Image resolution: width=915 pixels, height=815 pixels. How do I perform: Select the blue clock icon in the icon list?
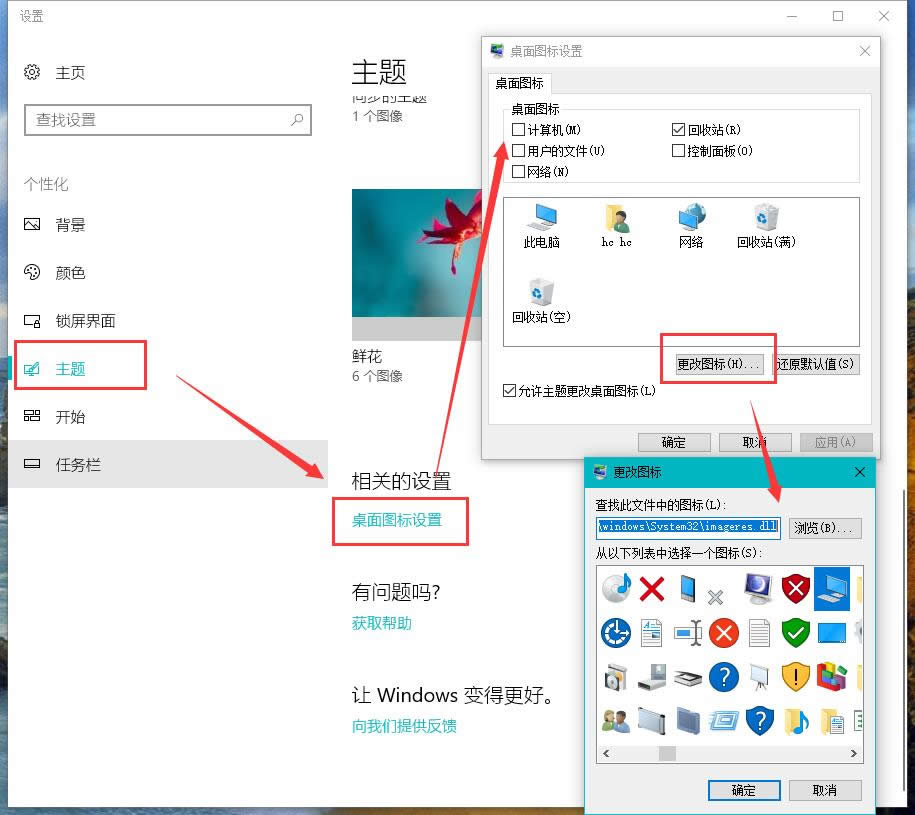(x=614, y=633)
